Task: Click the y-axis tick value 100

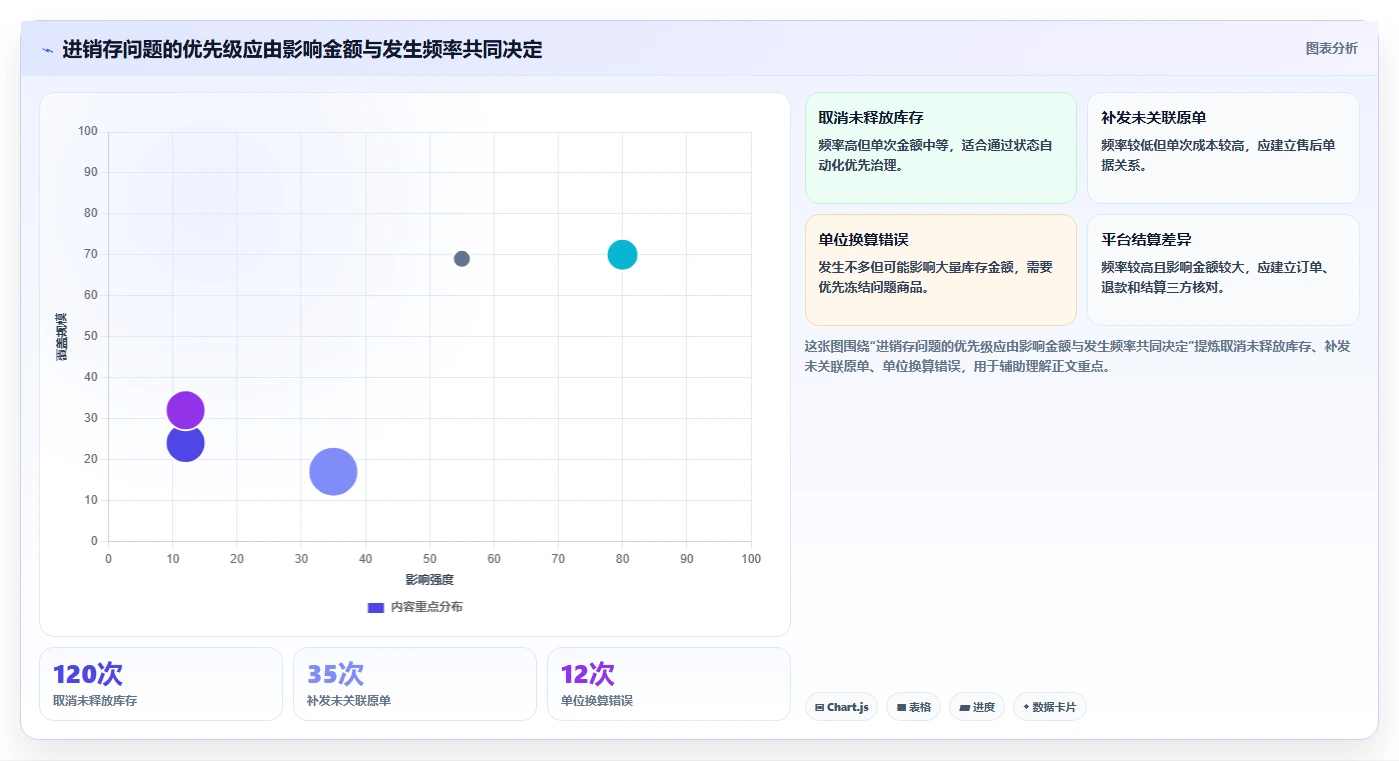Action: [88, 131]
